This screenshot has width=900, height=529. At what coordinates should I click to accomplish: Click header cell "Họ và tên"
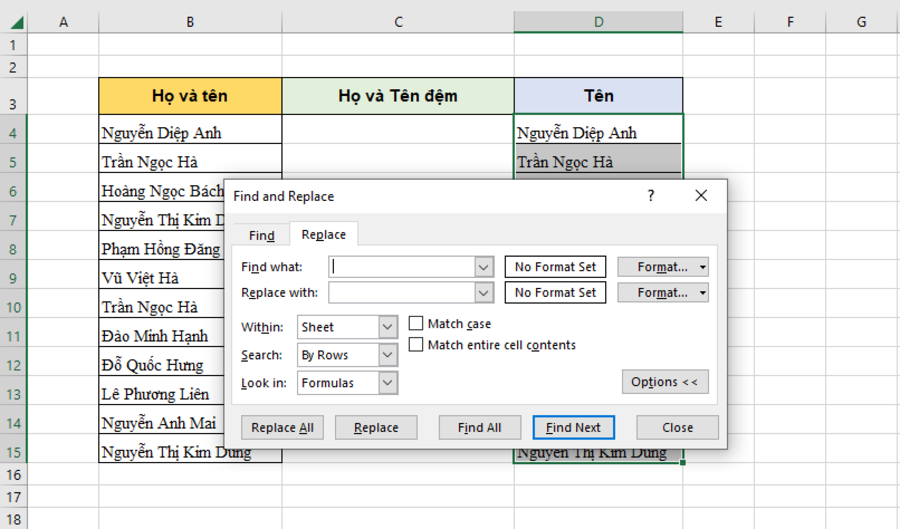click(x=190, y=96)
